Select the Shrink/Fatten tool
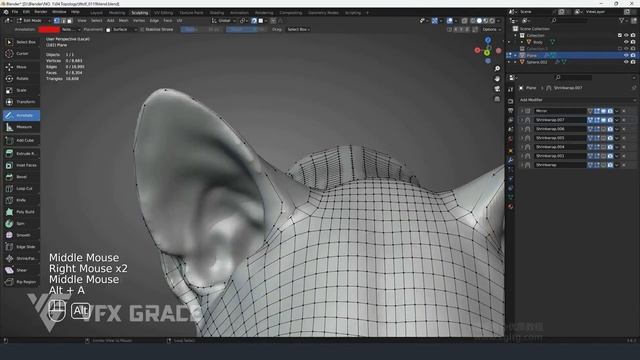 point(22,258)
